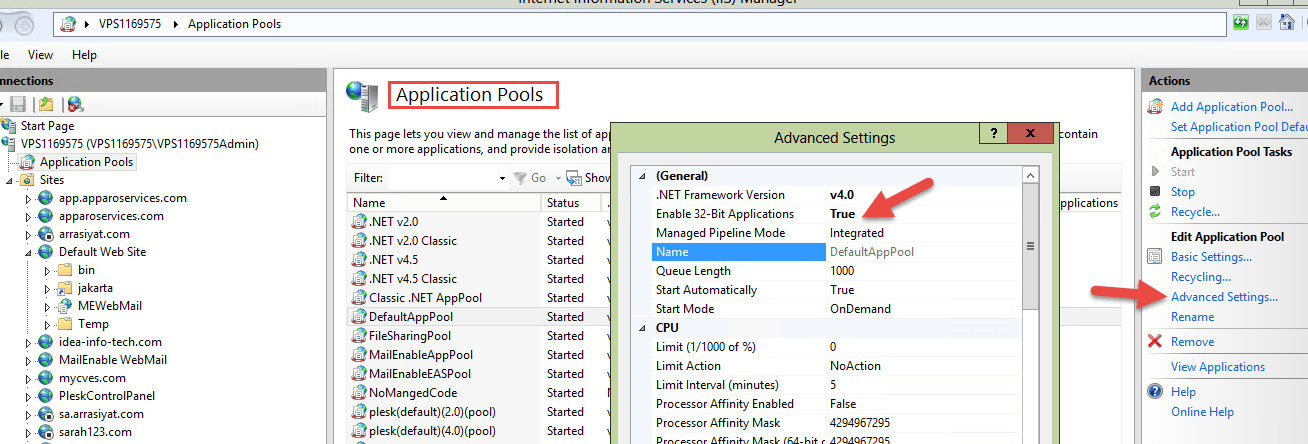
Task: Click Recycling link in Actions
Action: pyautogui.click(x=1201, y=277)
